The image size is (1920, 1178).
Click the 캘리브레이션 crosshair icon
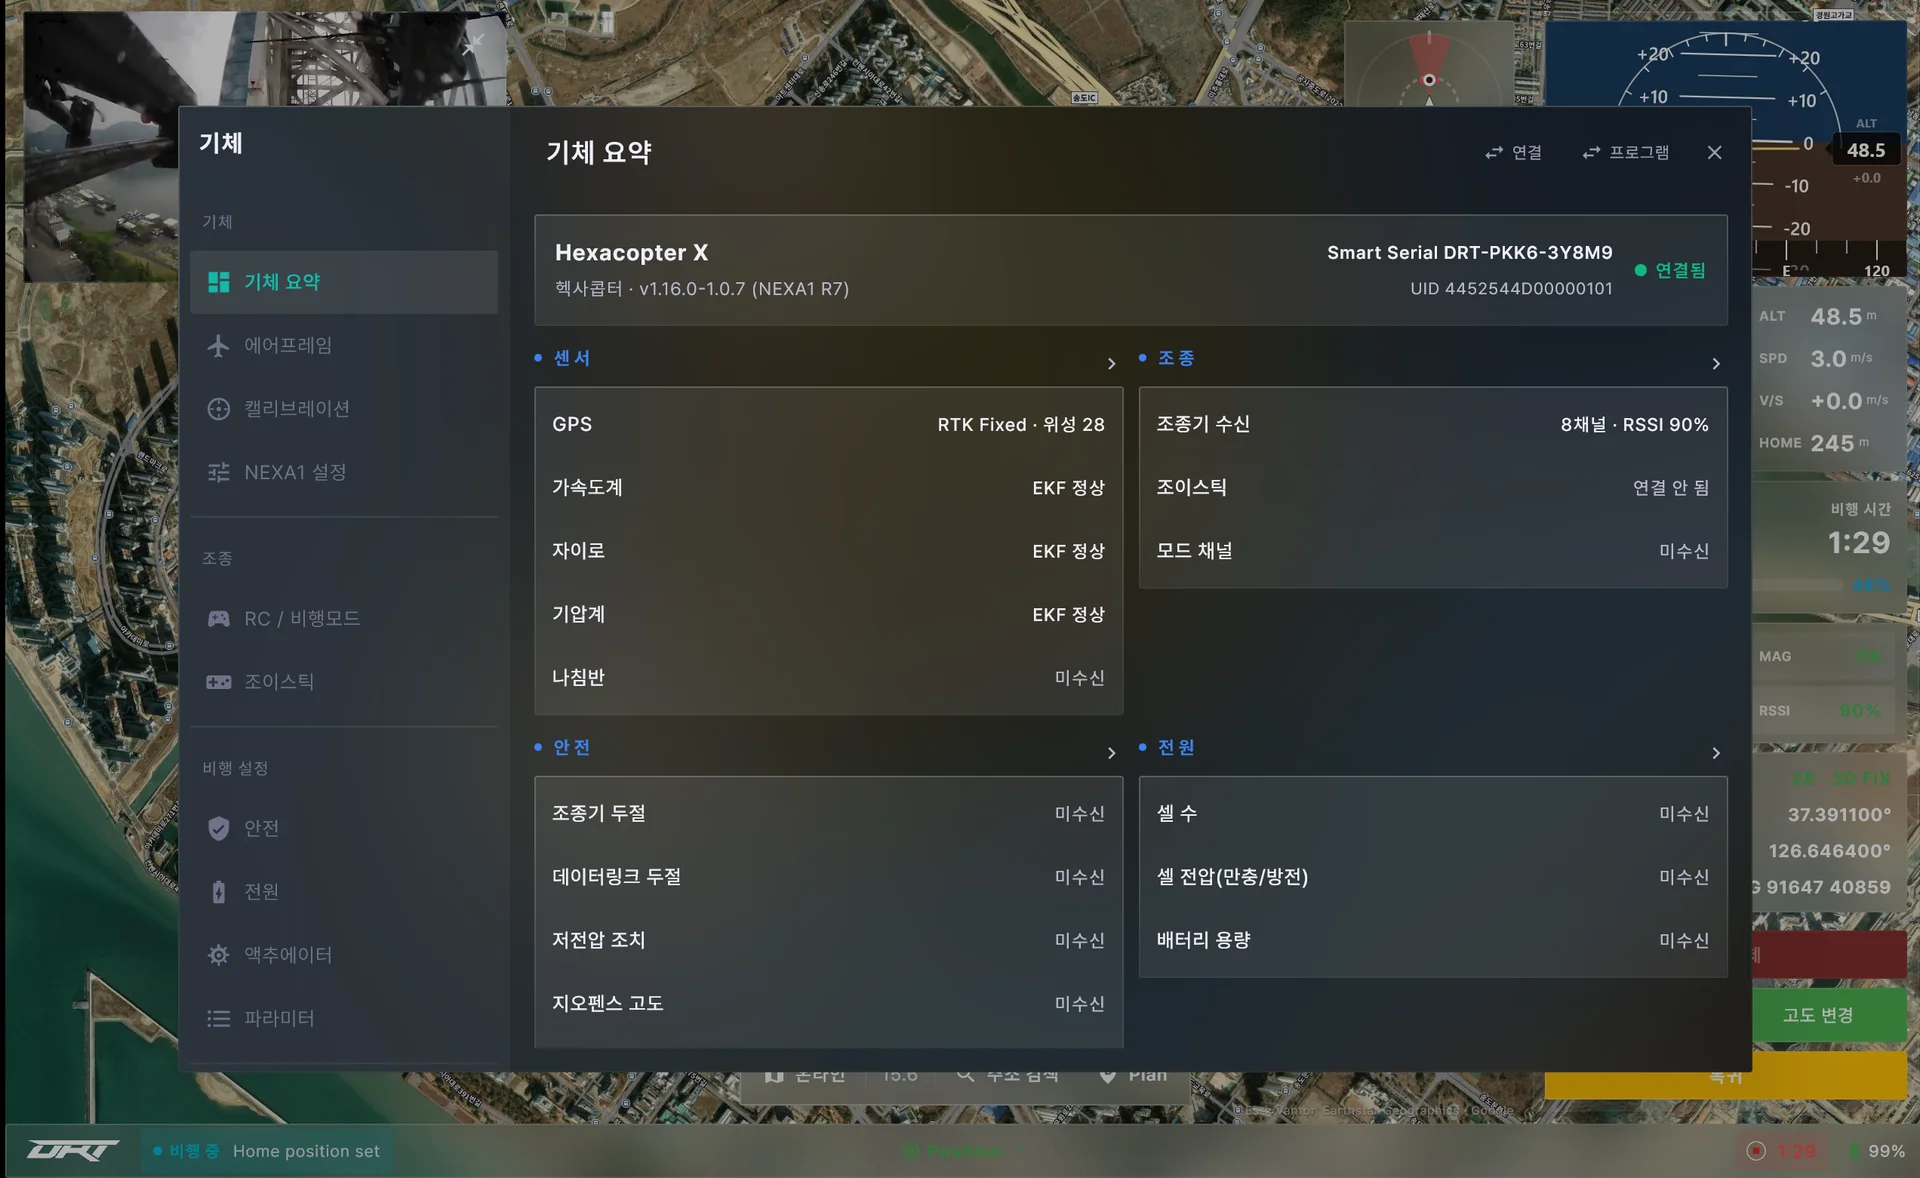tap(218, 408)
